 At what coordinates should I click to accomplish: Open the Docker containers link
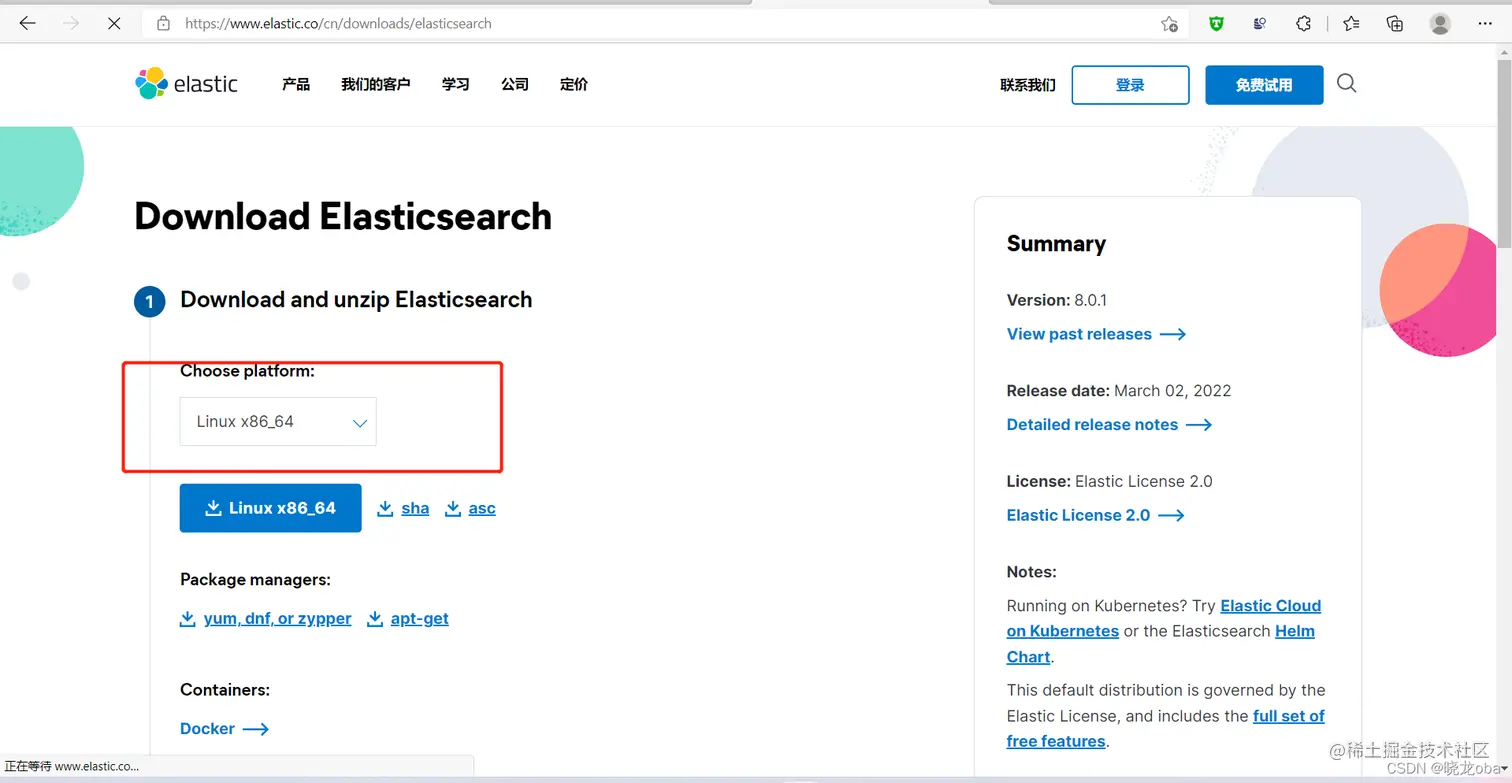tap(208, 729)
